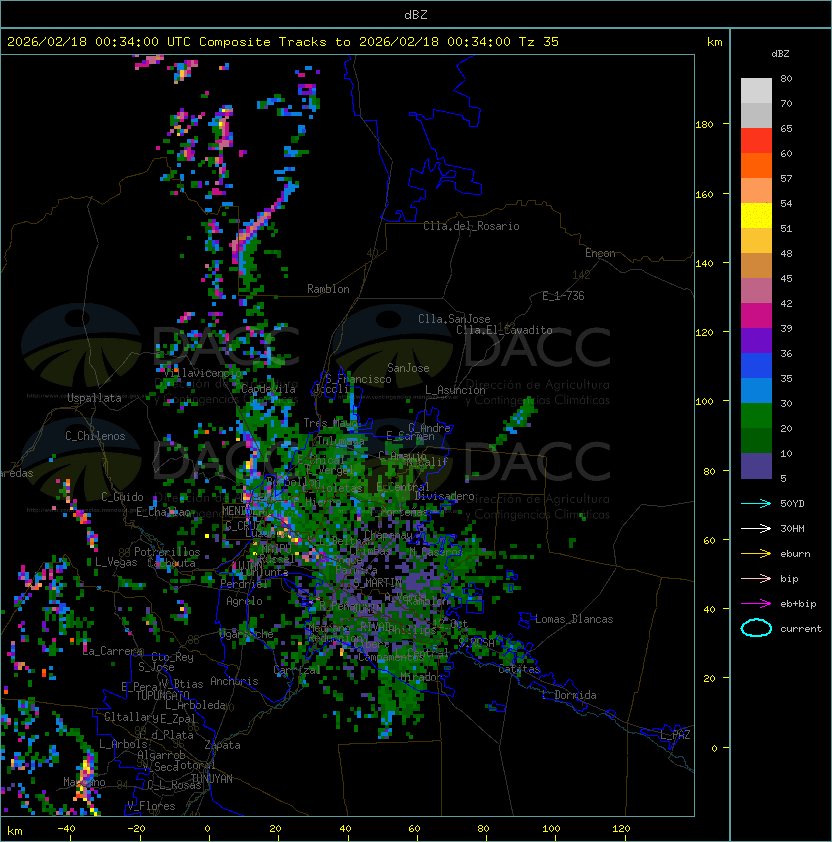832x842 pixels.
Task: Click the 'Carrizal' map label
Action: coord(297,670)
